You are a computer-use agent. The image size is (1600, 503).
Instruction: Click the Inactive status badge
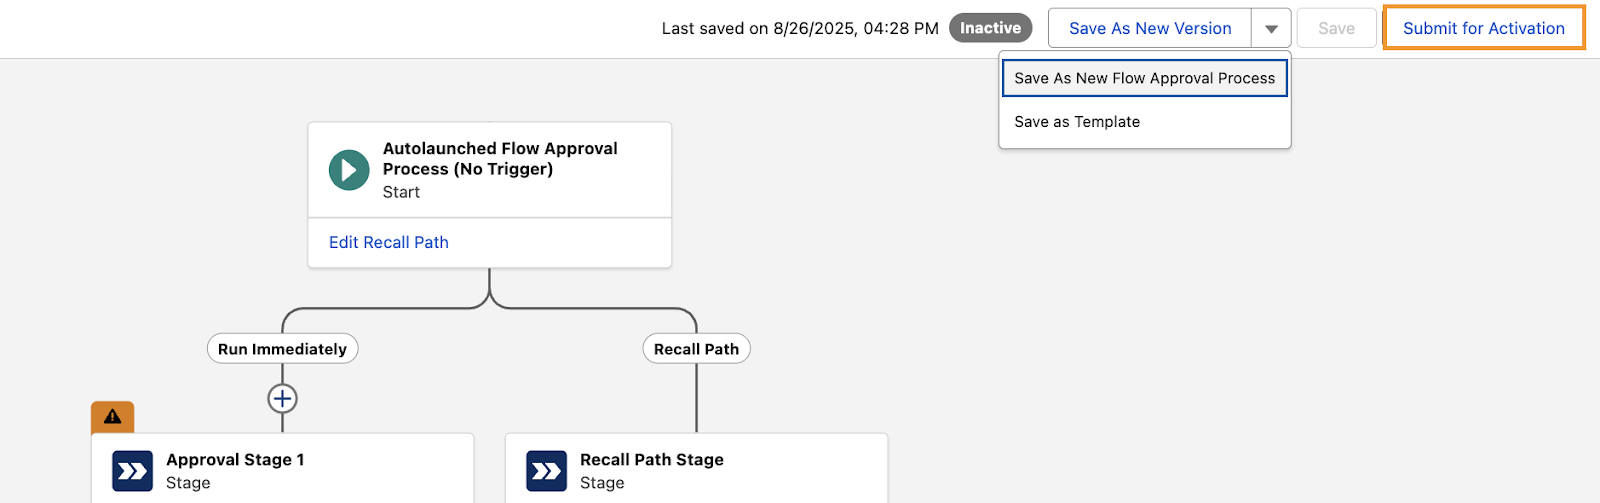[x=990, y=28]
